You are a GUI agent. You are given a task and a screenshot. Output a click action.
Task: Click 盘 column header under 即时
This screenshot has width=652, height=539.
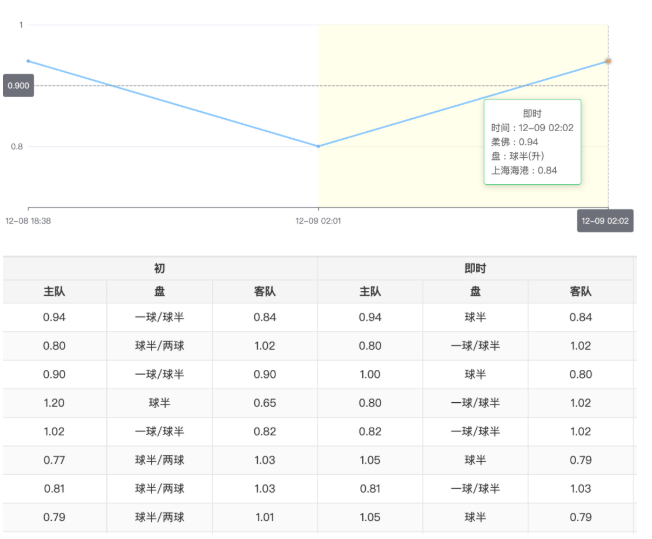coord(476,292)
